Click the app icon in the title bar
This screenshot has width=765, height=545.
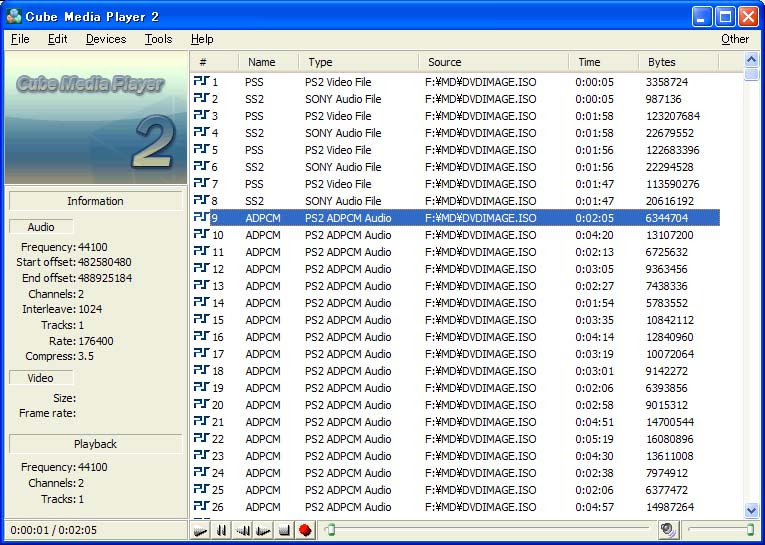(14, 16)
